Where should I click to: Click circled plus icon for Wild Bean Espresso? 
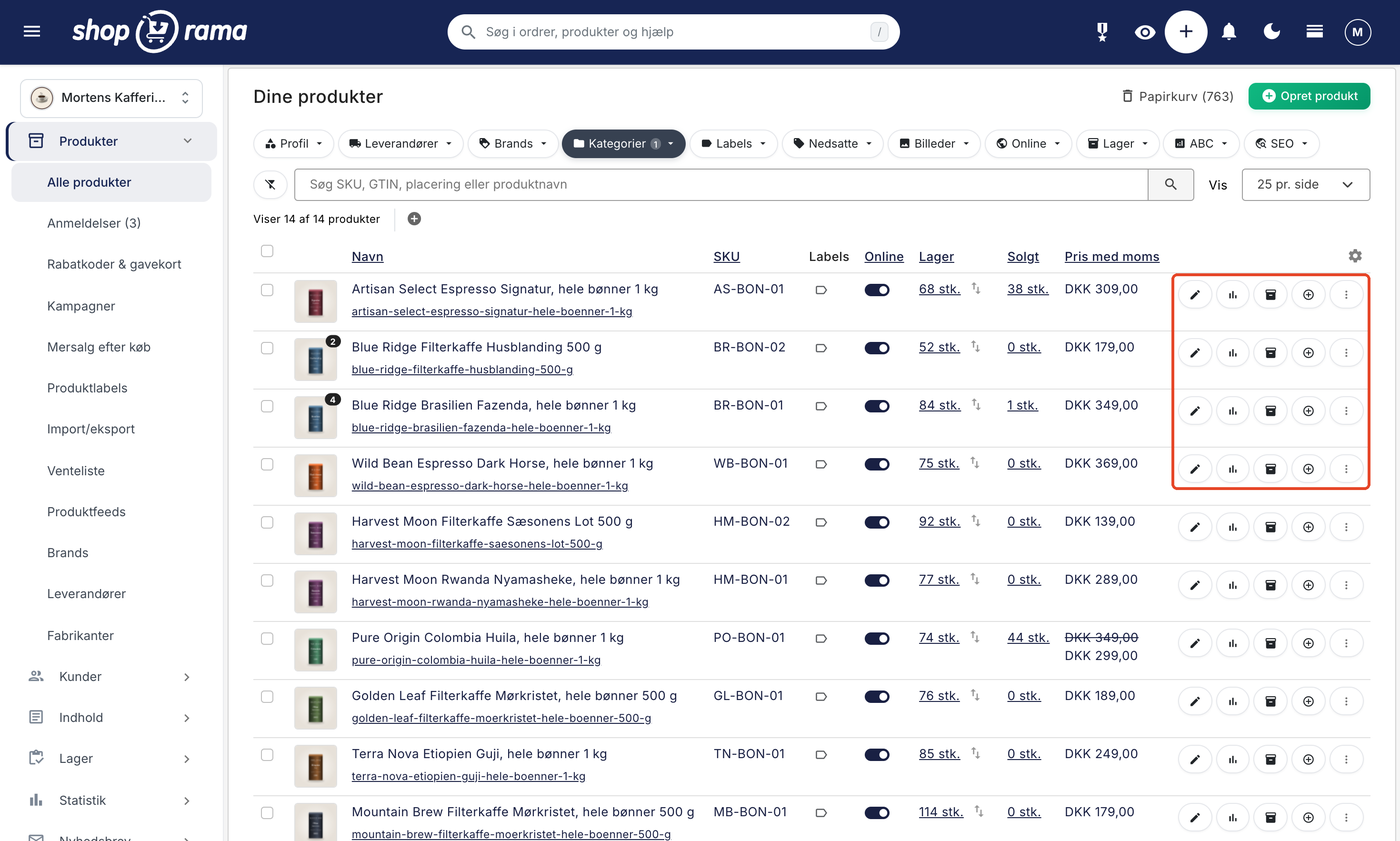pyautogui.click(x=1309, y=469)
